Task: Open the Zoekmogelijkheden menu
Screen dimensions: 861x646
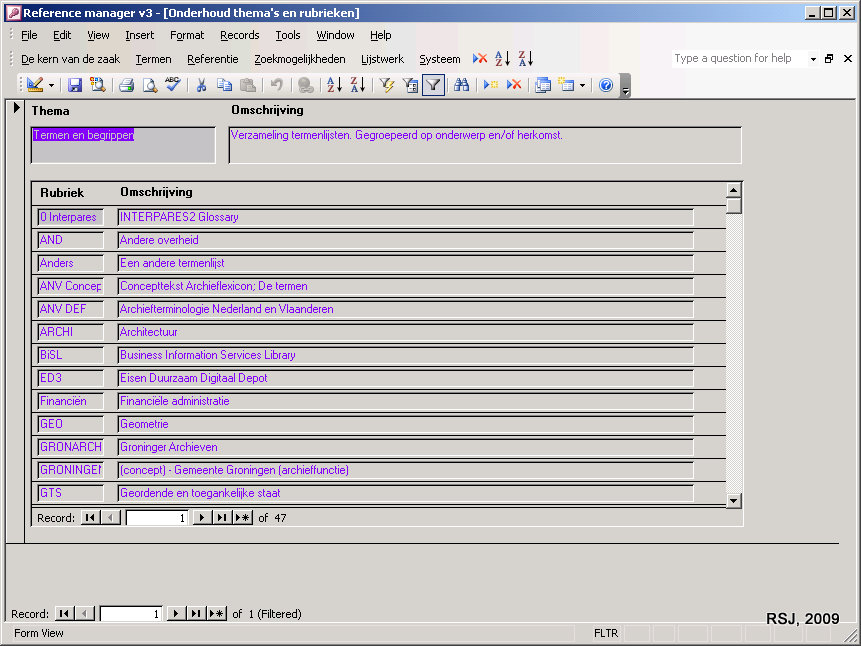Action: click(x=299, y=59)
